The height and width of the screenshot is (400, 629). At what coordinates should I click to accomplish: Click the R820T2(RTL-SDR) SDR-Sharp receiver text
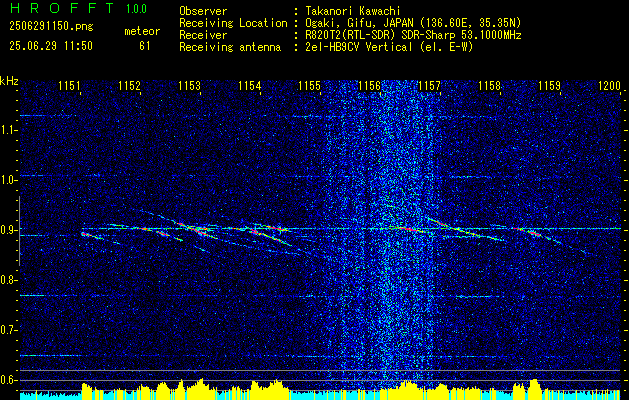(x=414, y=35)
